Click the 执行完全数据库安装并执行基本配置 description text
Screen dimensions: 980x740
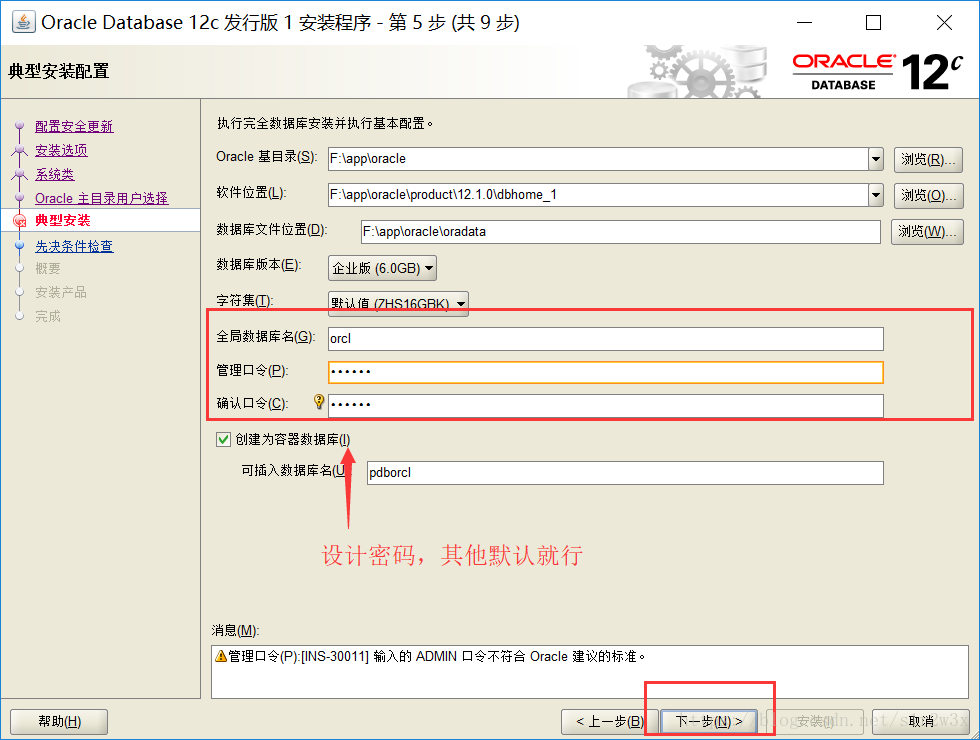tap(325, 123)
